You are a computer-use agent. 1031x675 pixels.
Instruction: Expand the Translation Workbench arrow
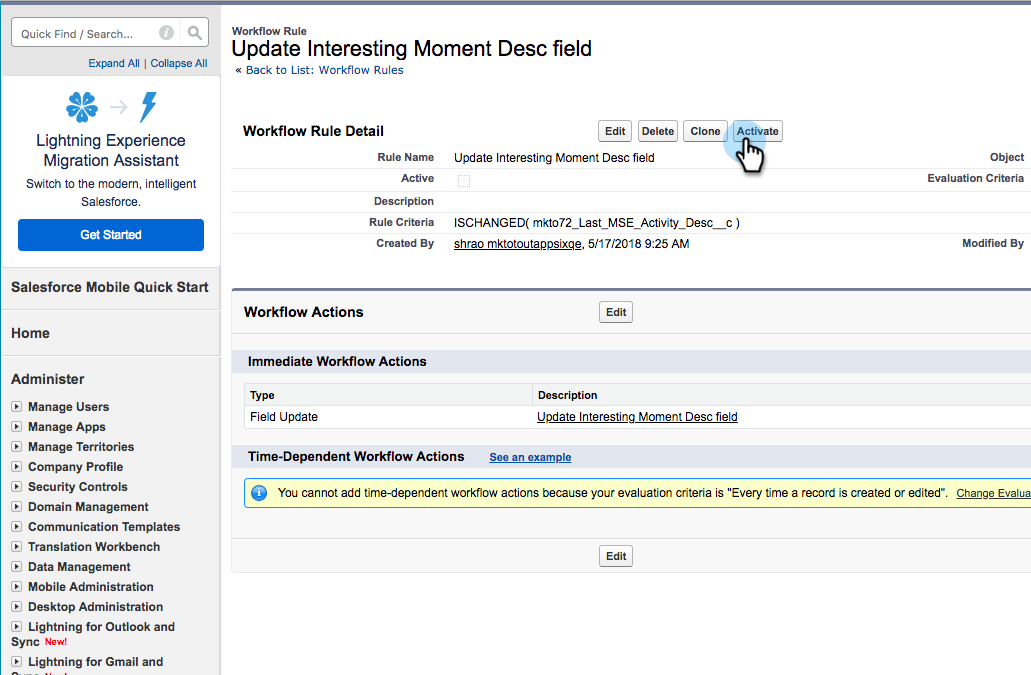click(16, 547)
